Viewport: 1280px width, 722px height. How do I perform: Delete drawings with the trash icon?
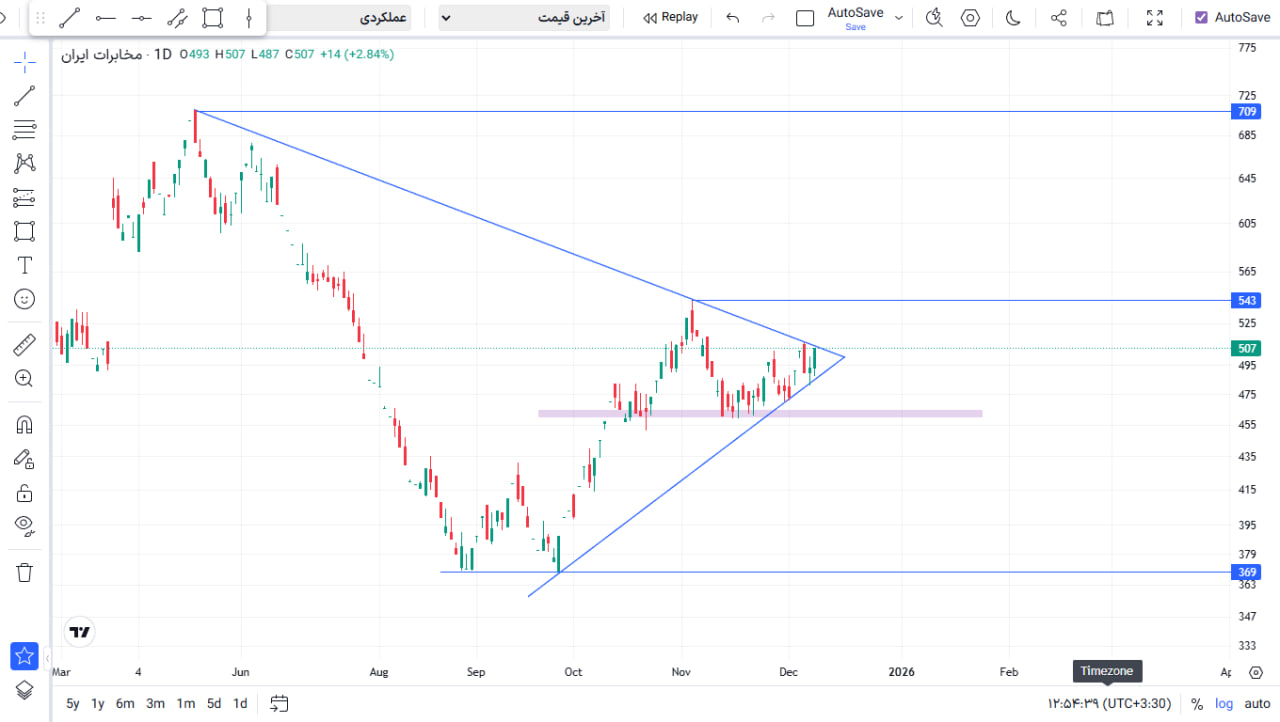[x=25, y=573]
